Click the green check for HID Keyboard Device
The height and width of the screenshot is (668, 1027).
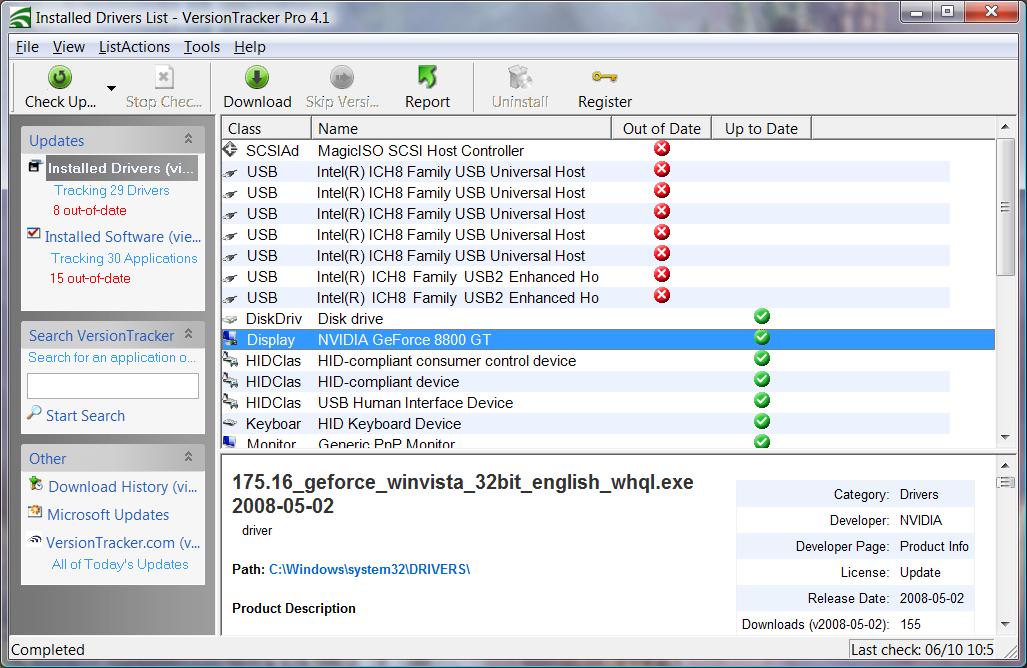tap(762, 421)
